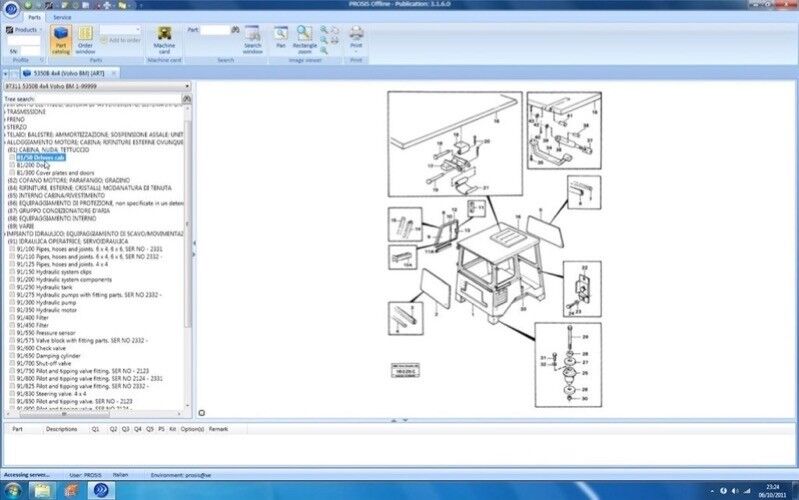Click the binoculars part search icon

234,30
